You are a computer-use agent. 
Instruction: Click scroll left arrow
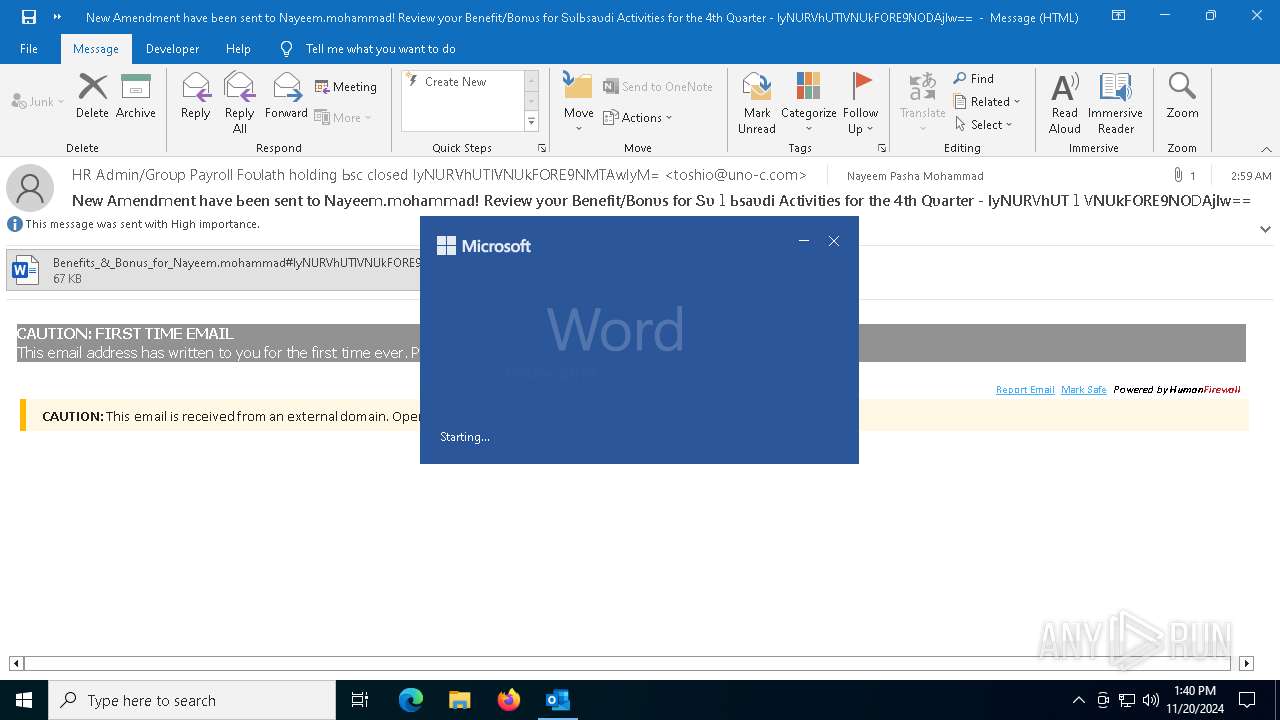pos(16,663)
